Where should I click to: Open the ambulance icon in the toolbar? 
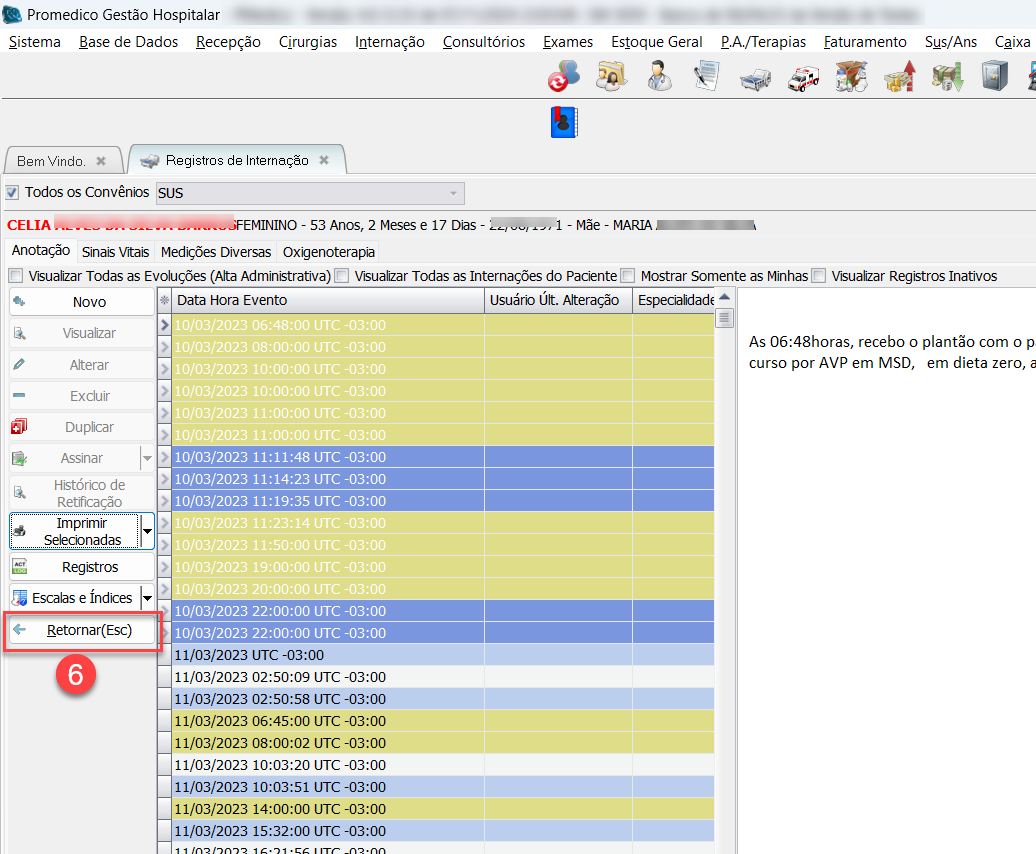point(804,77)
